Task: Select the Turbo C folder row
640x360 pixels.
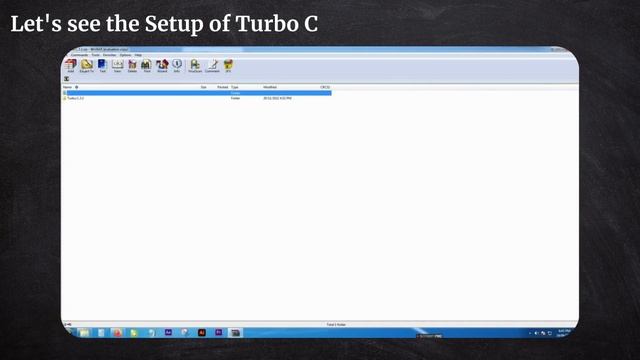Action: tap(197, 98)
